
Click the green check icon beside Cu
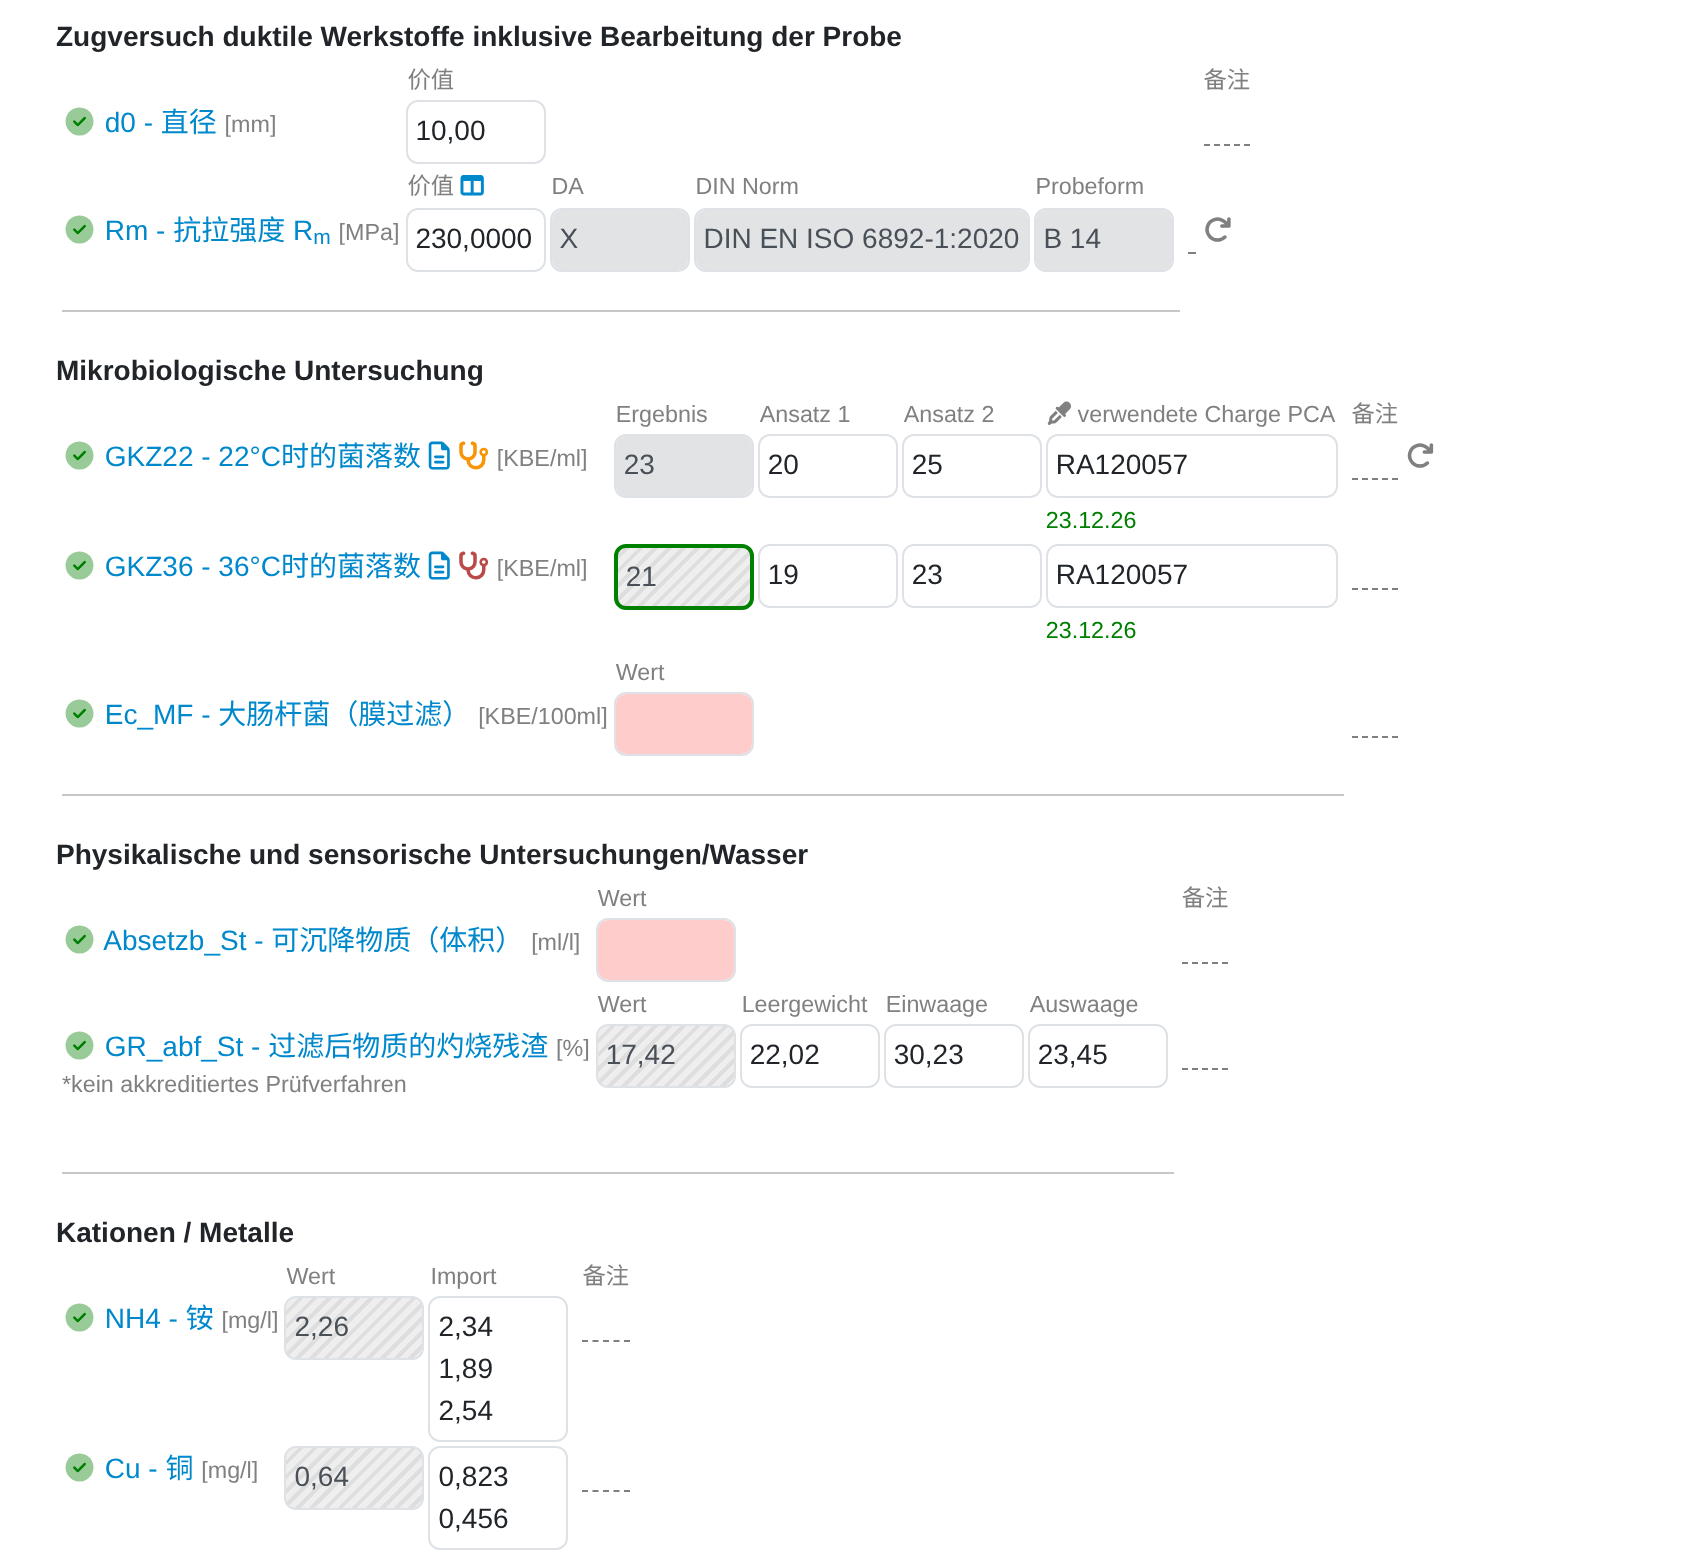coord(79,1468)
